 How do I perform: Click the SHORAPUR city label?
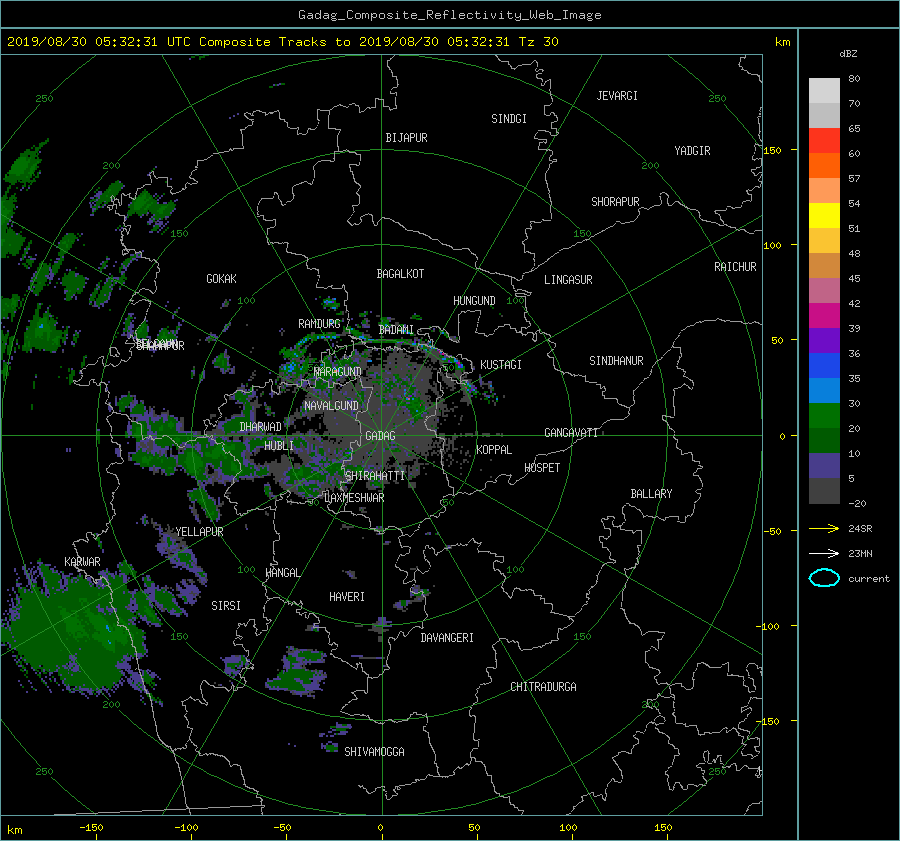[x=615, y=202]
